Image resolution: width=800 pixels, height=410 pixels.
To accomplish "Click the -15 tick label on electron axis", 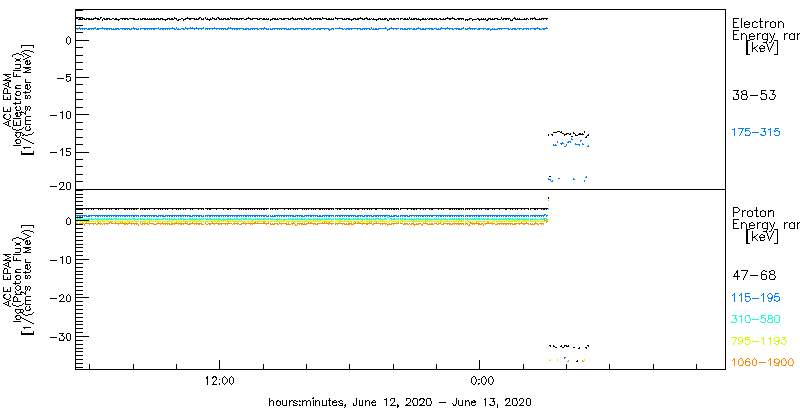I will pyautogui.click(x=60, y=152).
